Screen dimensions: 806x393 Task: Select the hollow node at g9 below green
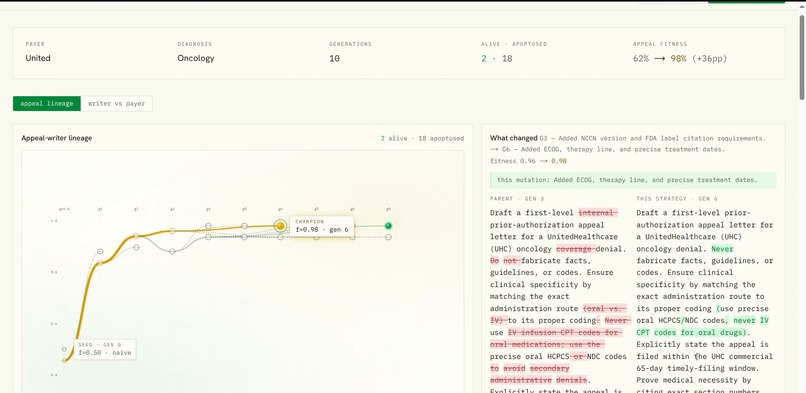pos(388,237)
